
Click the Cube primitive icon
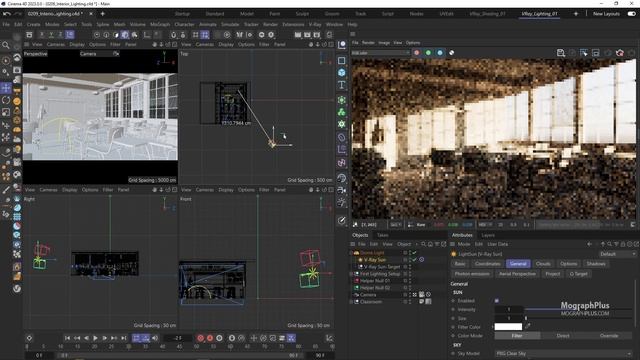pos(342,72)
